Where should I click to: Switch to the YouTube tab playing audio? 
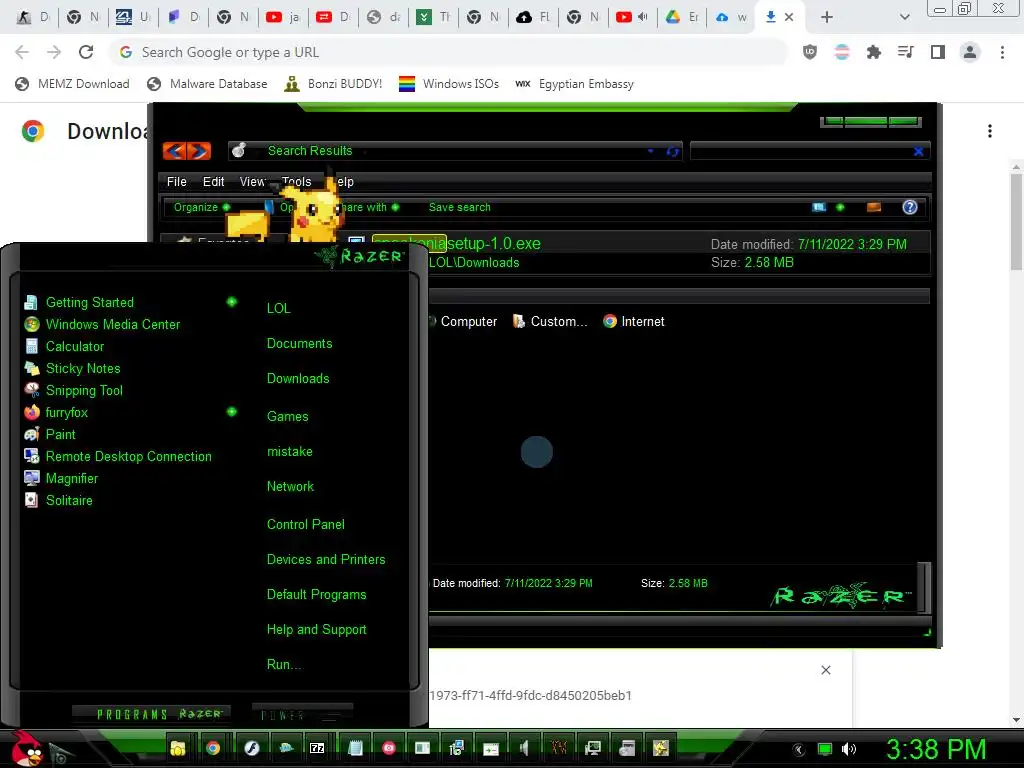click(x=632, y=18)
